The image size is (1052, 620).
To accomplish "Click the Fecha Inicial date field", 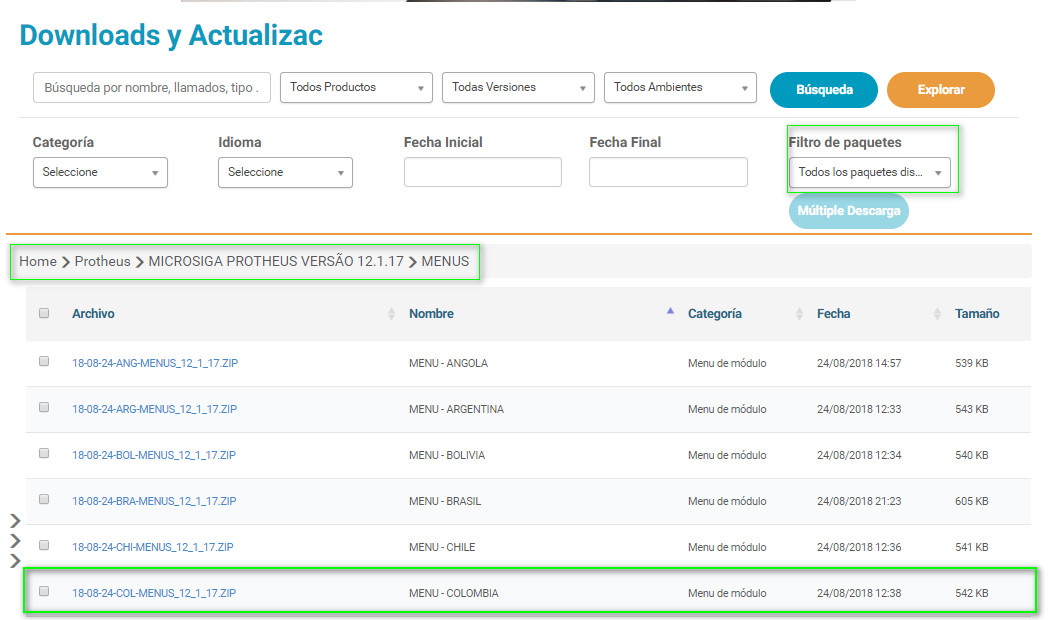I will pyautogui.click(x=482, y=172).
